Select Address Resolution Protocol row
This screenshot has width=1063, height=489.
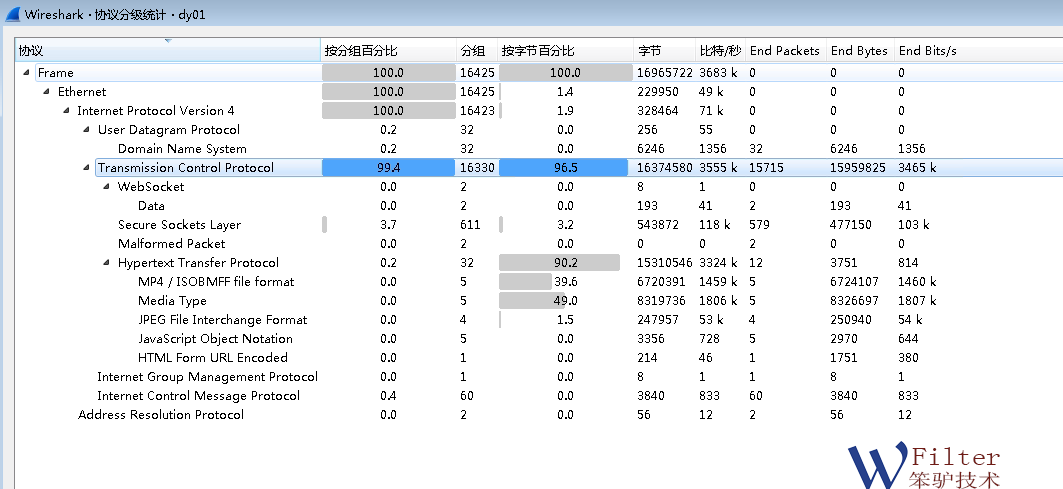(161, 415)
